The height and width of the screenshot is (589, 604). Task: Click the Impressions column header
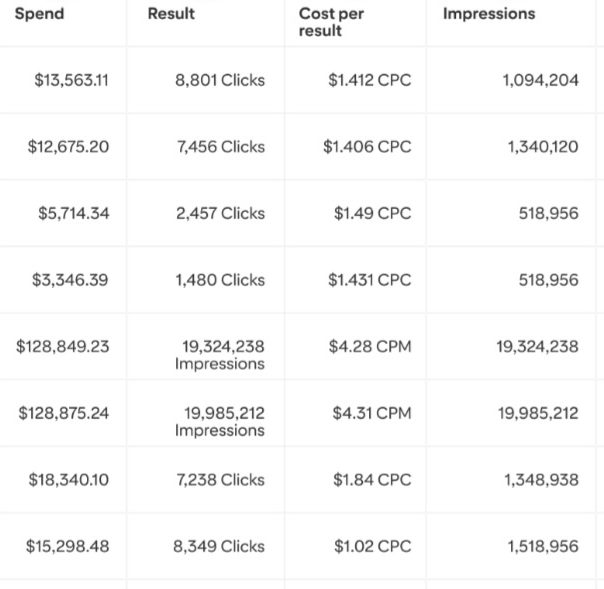(489, 14)
